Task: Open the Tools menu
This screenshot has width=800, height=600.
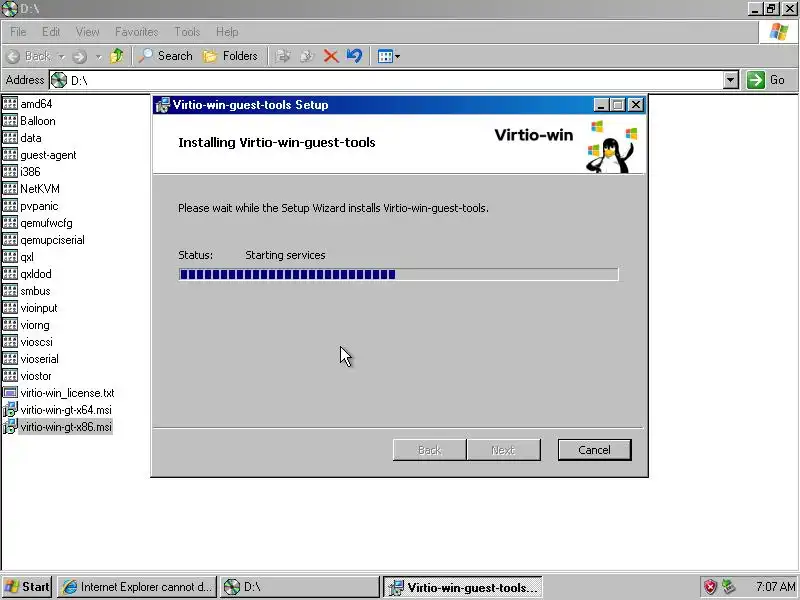Action: click(x=187, y=32)
